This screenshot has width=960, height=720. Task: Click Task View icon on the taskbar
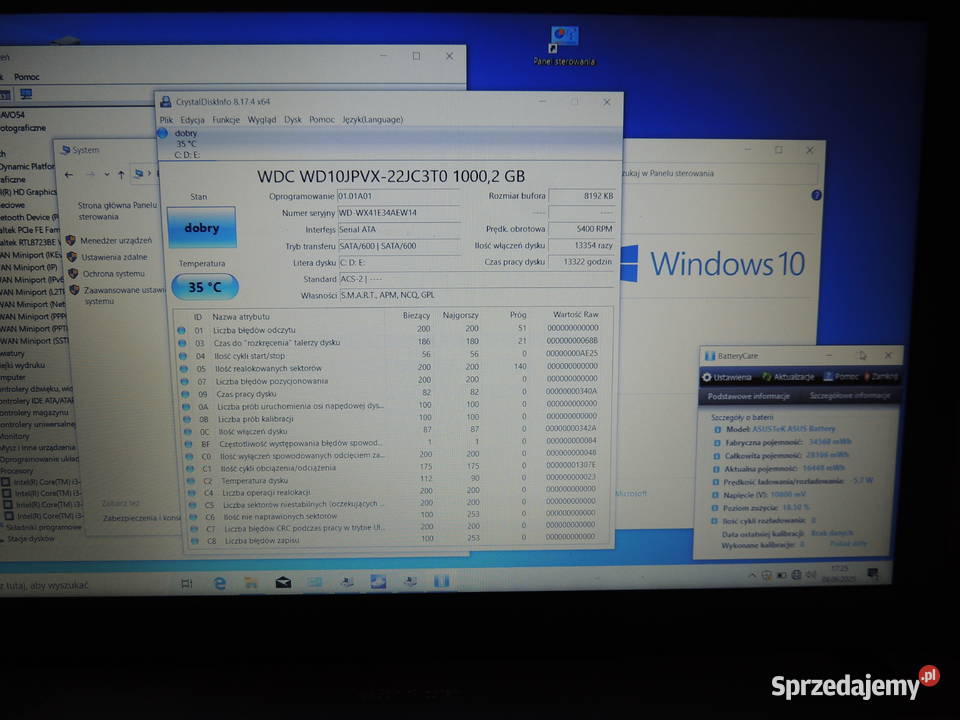click(x=186, y=583)
